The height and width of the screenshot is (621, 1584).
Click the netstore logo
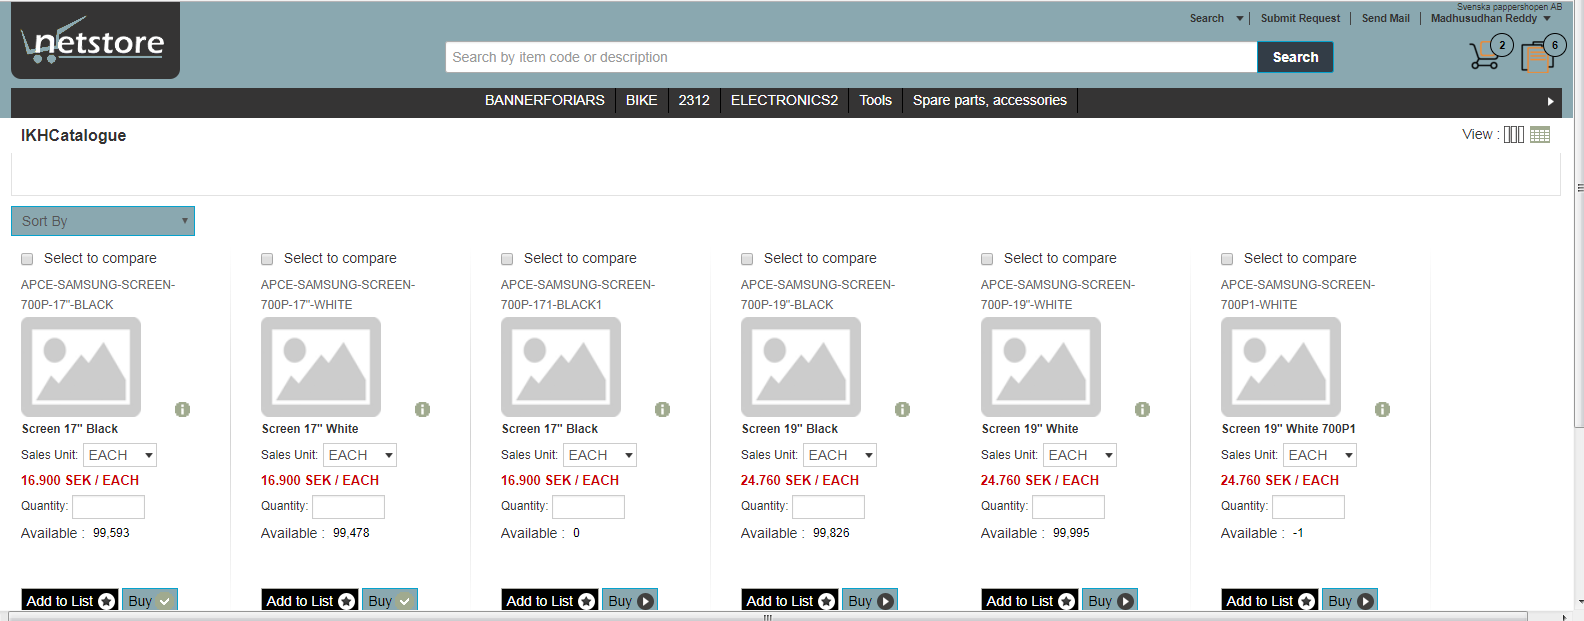(x=95, y=42)
